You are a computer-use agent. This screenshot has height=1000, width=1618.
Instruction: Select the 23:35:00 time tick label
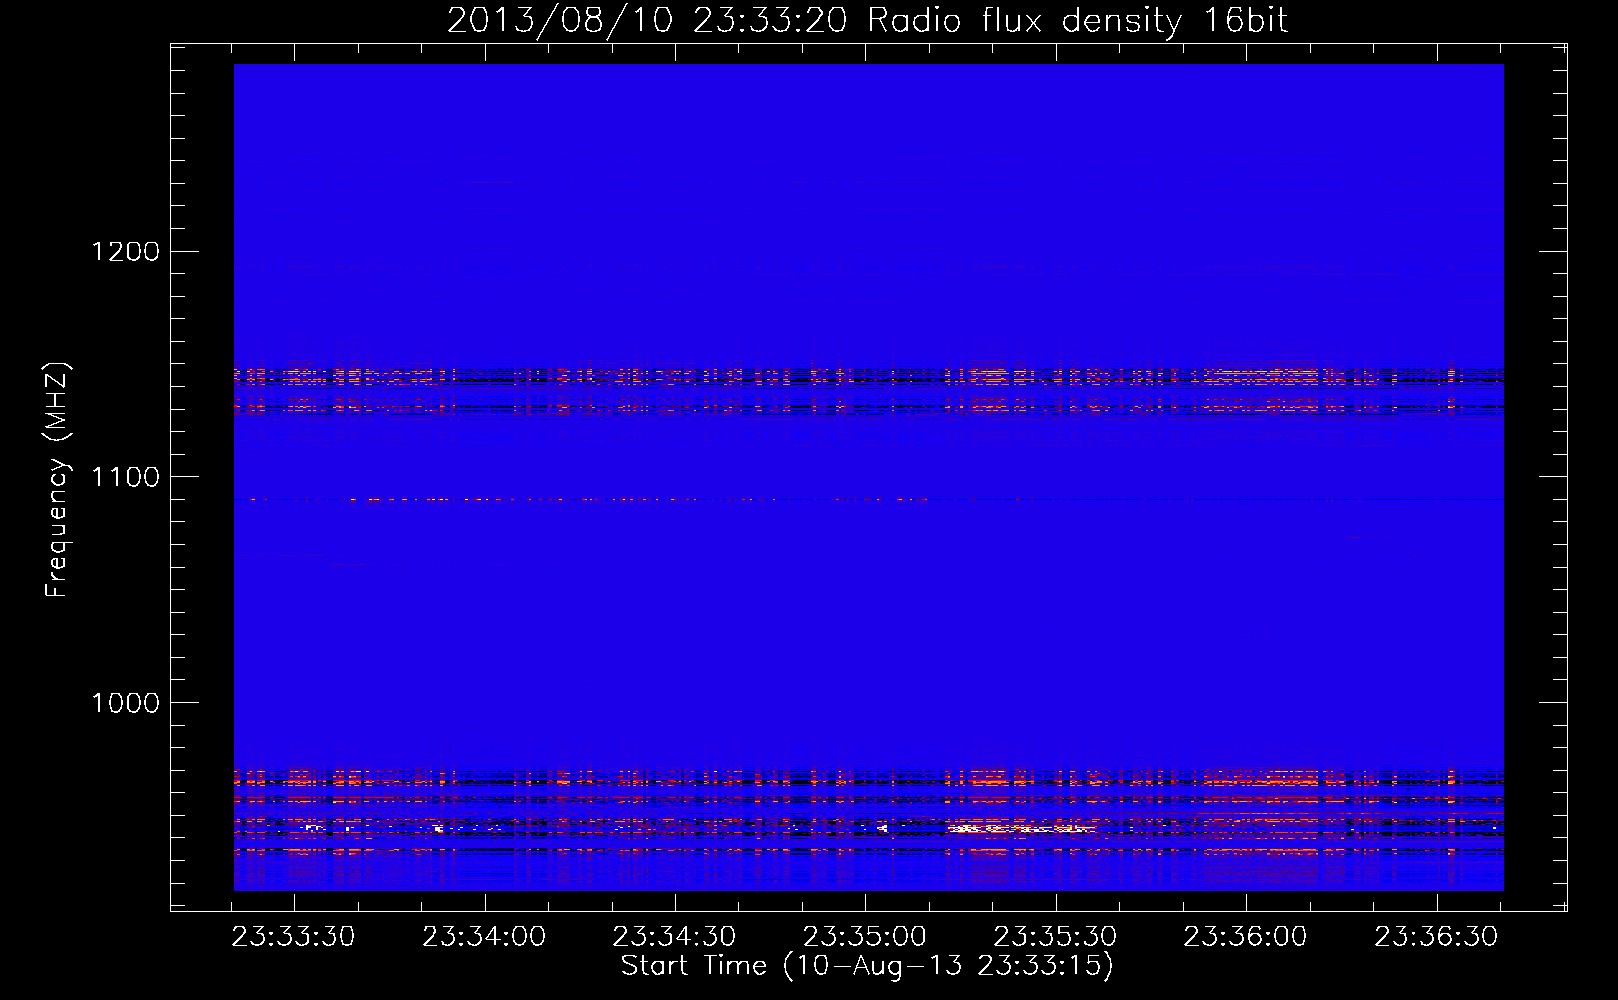(x=866, y=937)
